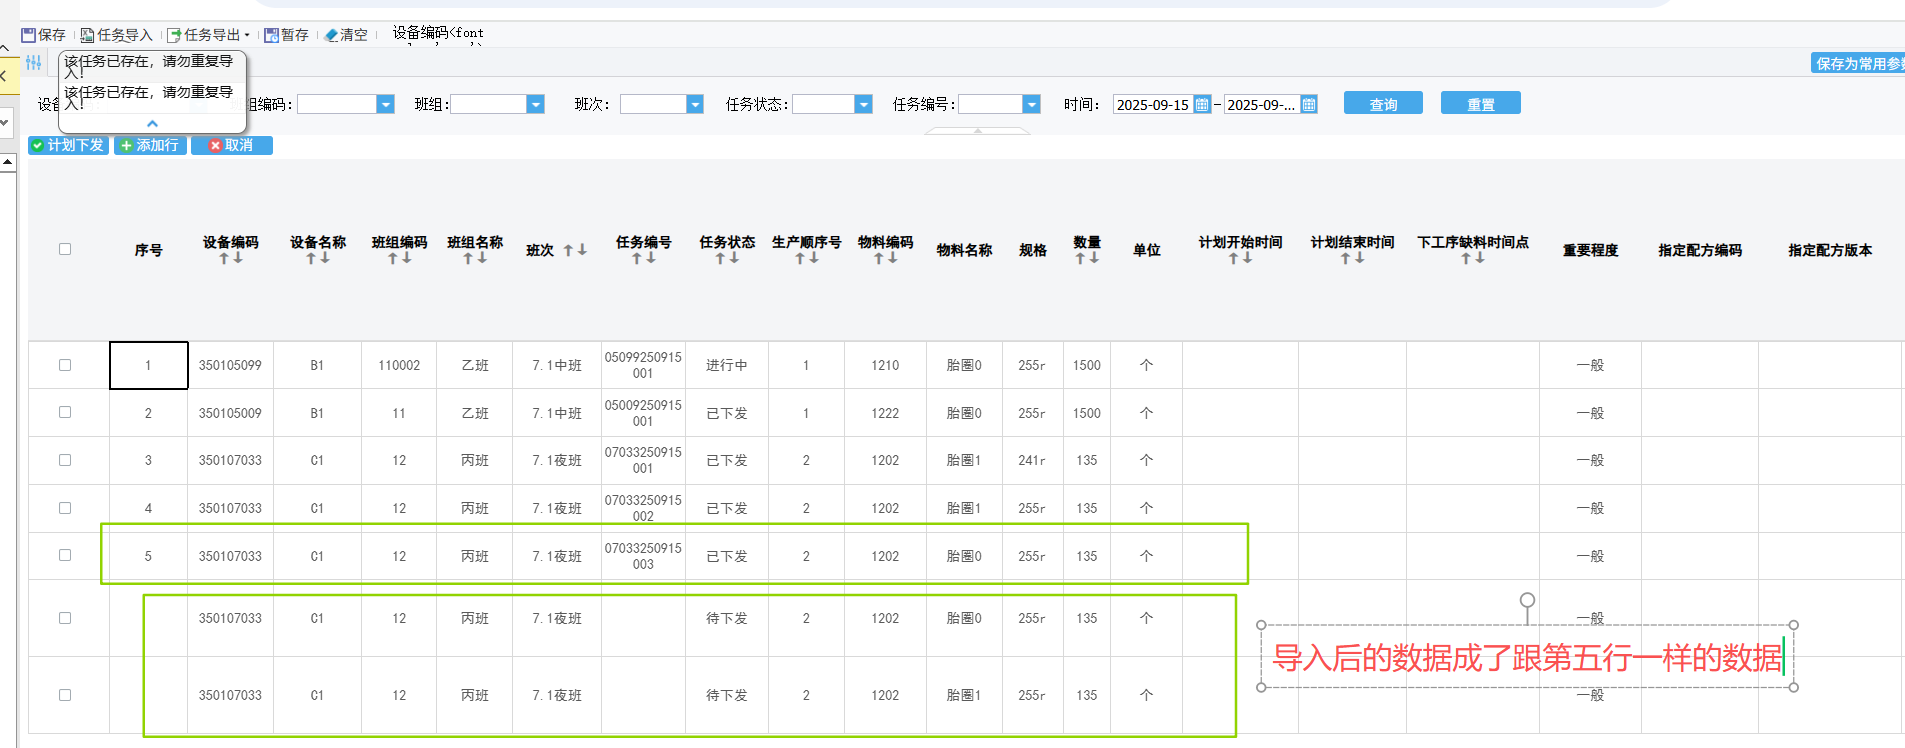Sort 生产顺序号 column using its arrows

pyautogui.click(x=807, y=258)
